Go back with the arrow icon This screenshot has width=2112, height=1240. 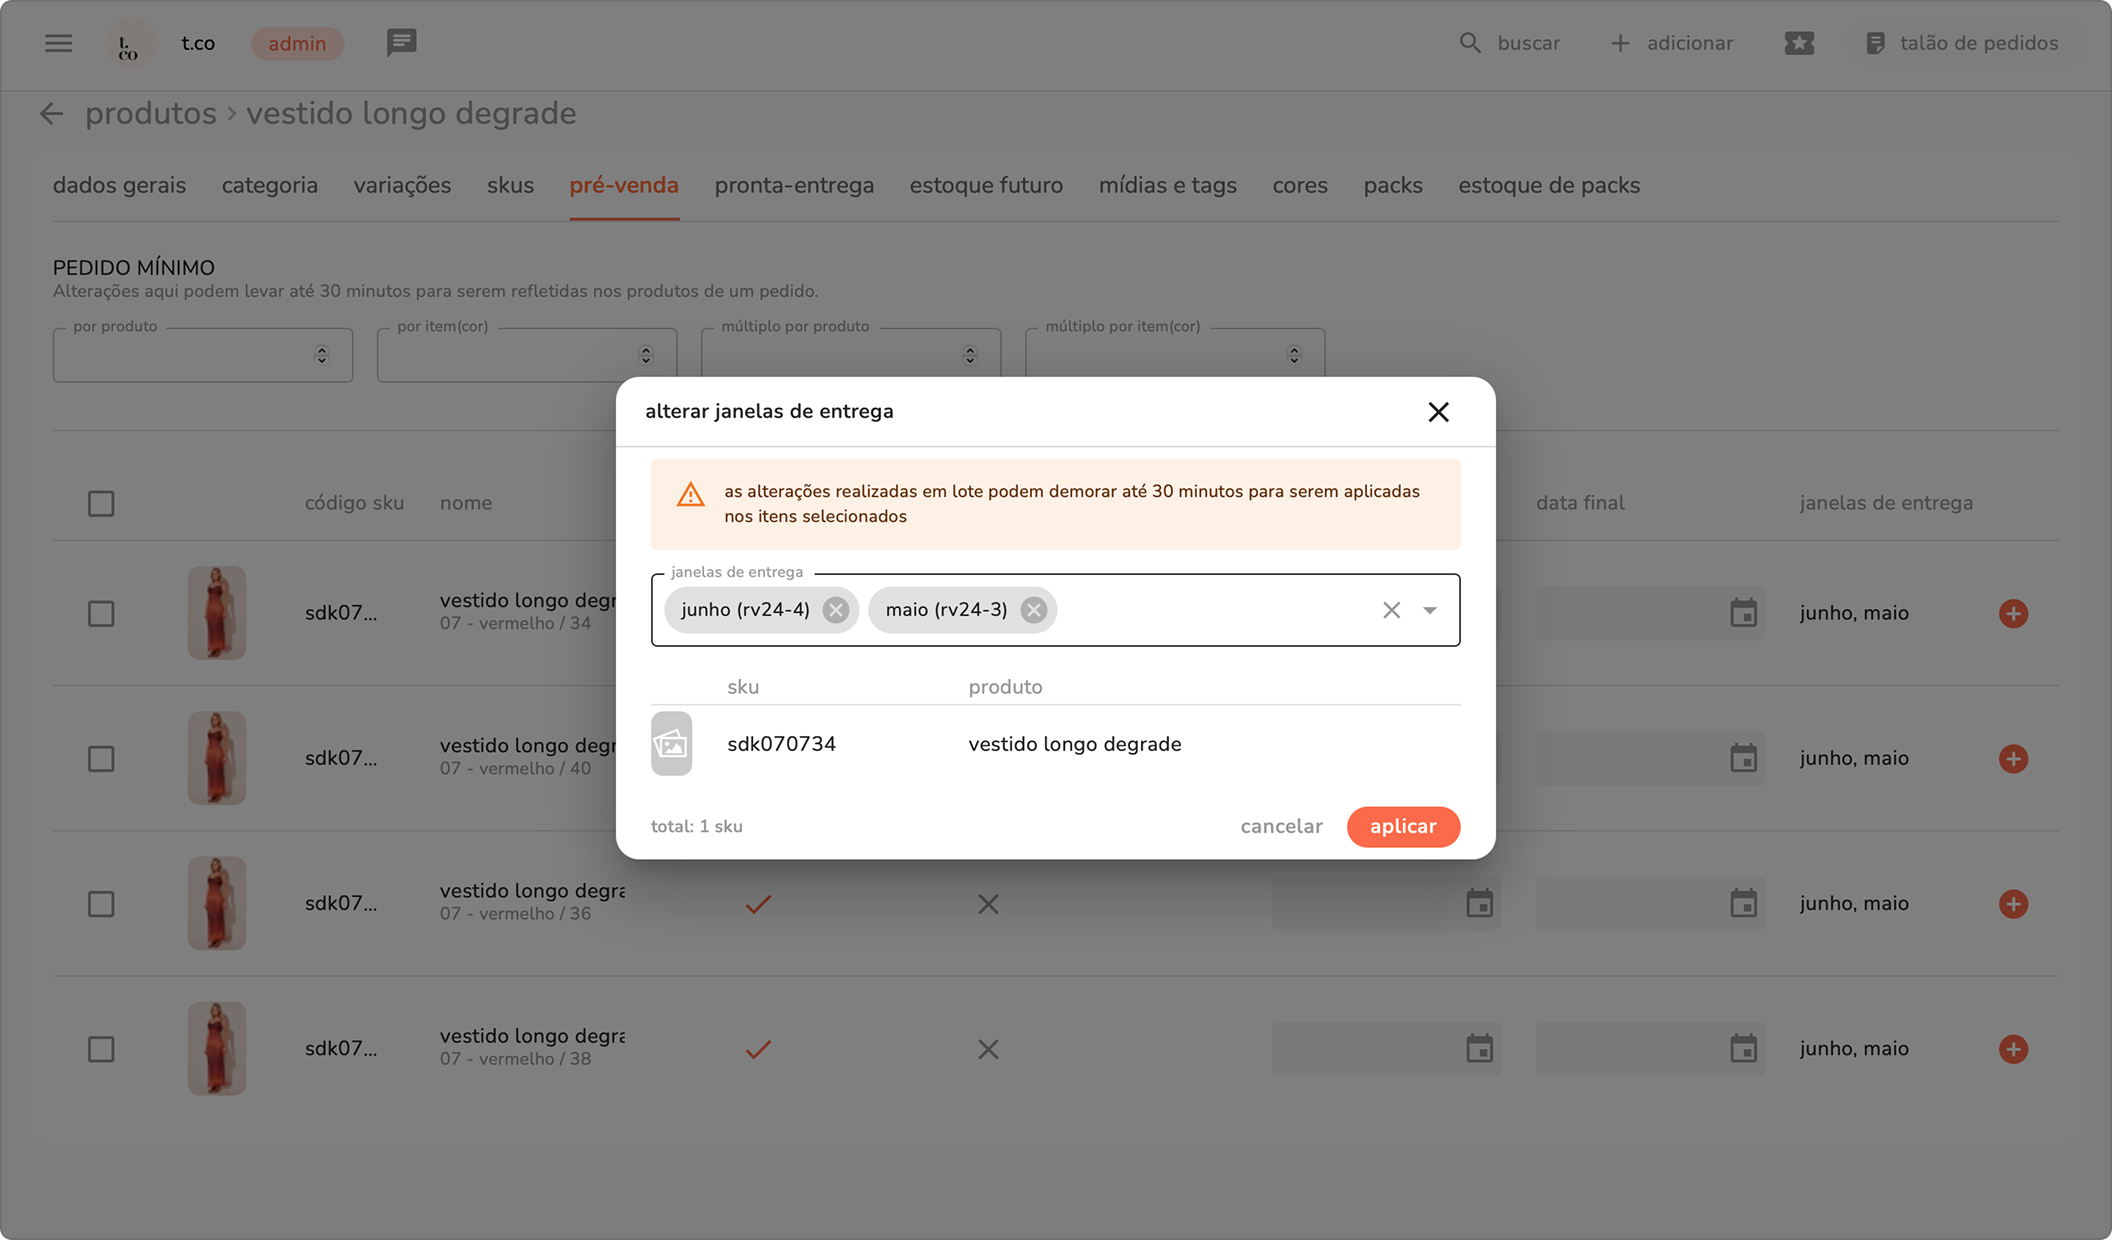tap(52, 114)
